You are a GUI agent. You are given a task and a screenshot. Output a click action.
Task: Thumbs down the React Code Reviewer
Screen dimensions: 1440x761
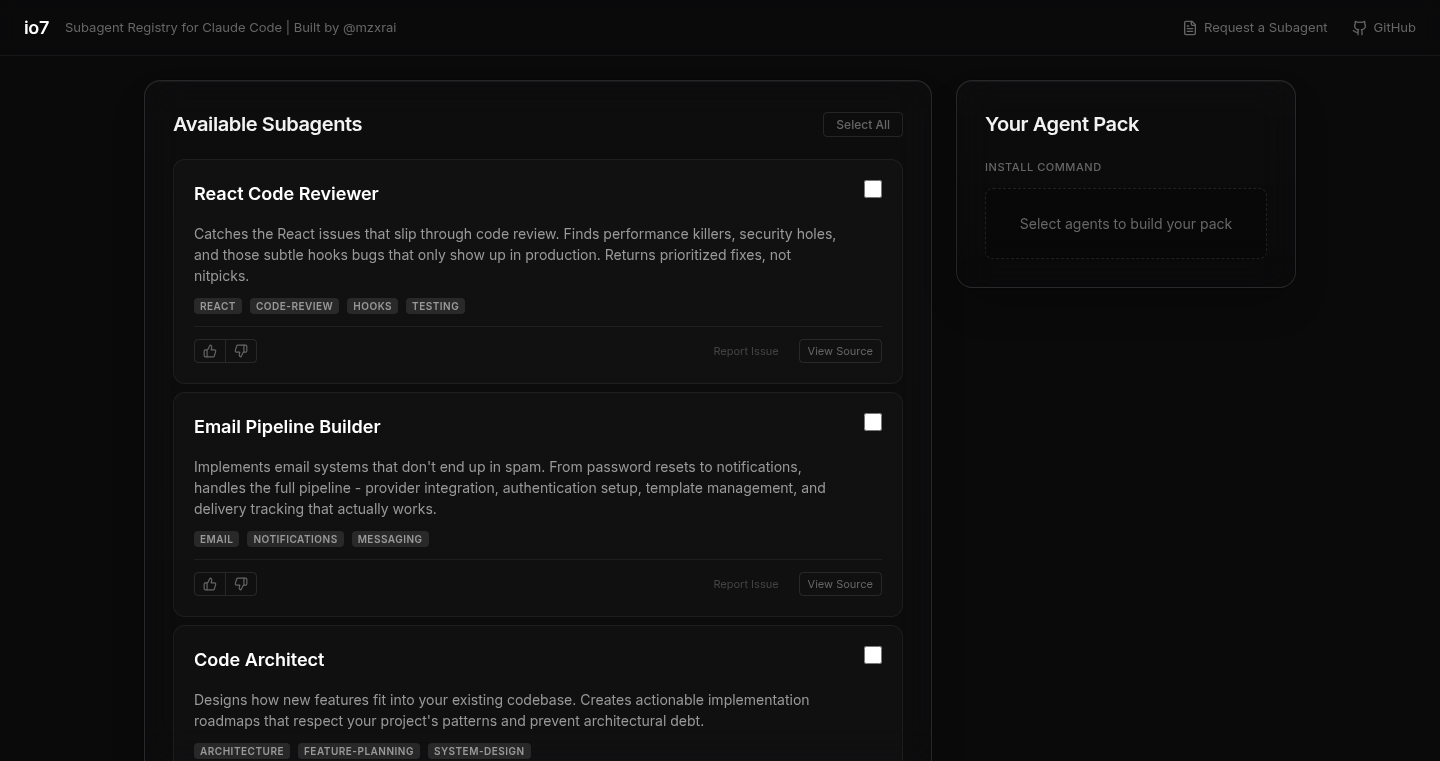241,351
